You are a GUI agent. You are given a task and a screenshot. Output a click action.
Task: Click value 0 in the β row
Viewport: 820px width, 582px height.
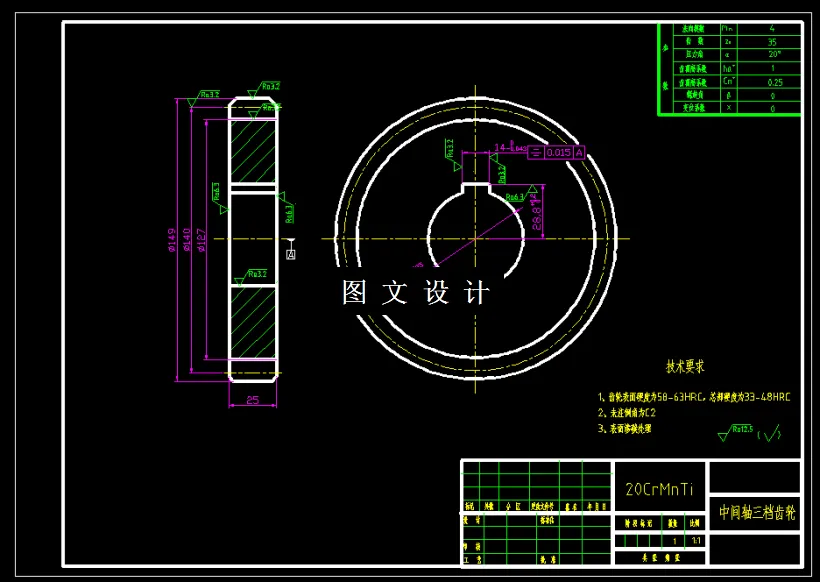772,96
